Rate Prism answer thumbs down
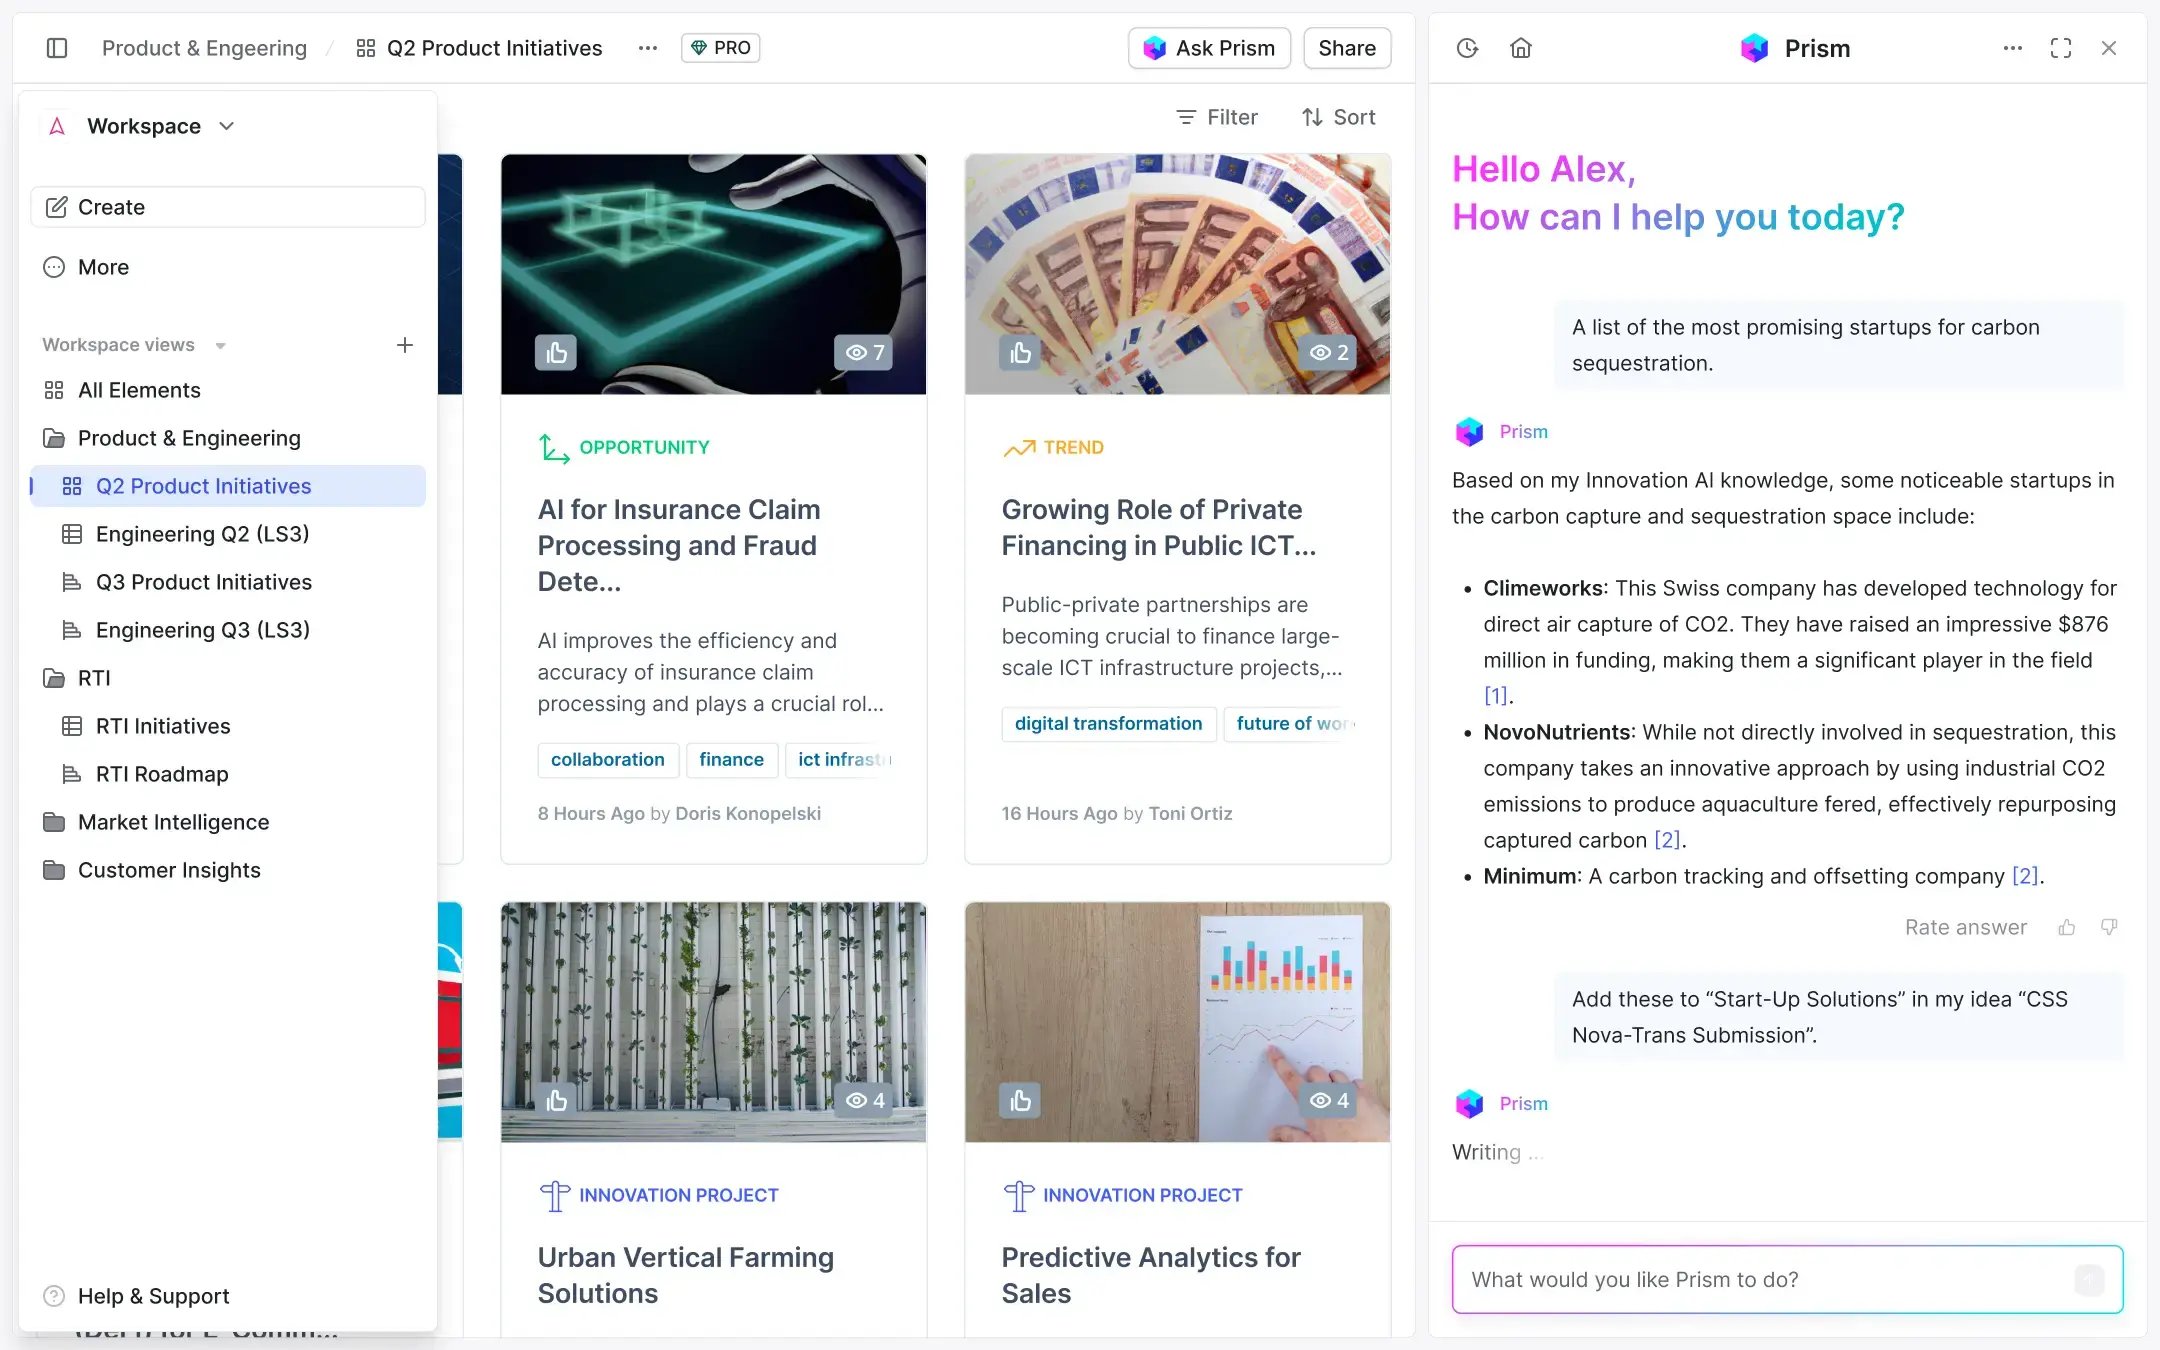 tap(2109, 927)
